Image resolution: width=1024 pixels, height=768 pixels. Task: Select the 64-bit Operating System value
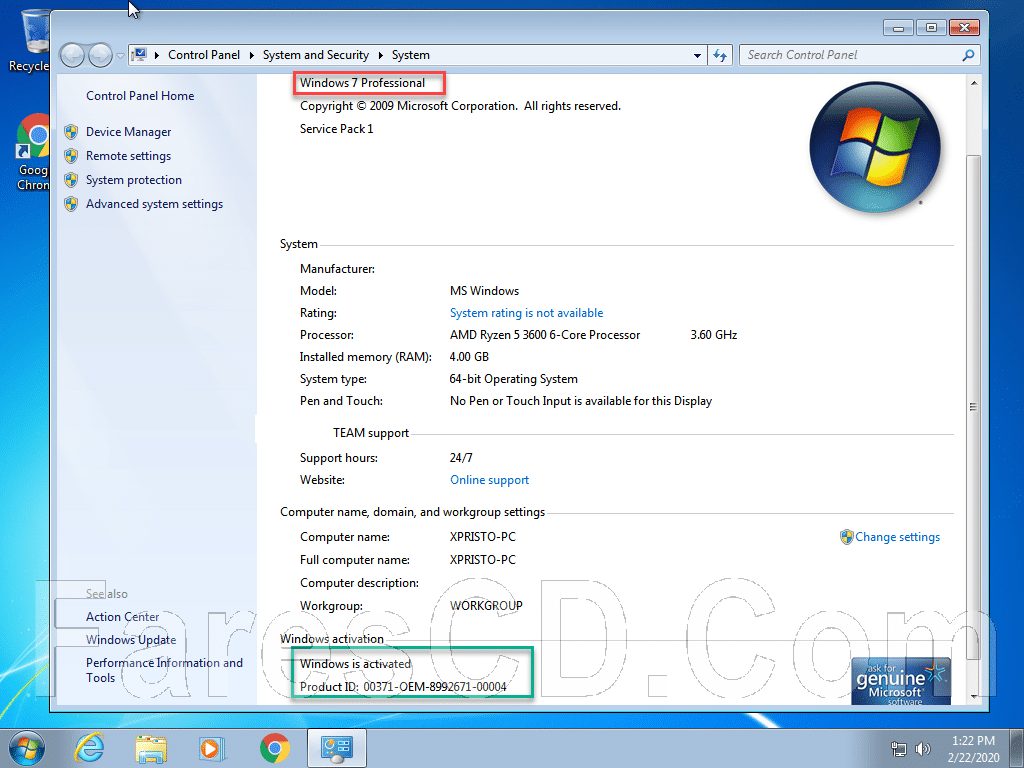(x=513, y=379)
